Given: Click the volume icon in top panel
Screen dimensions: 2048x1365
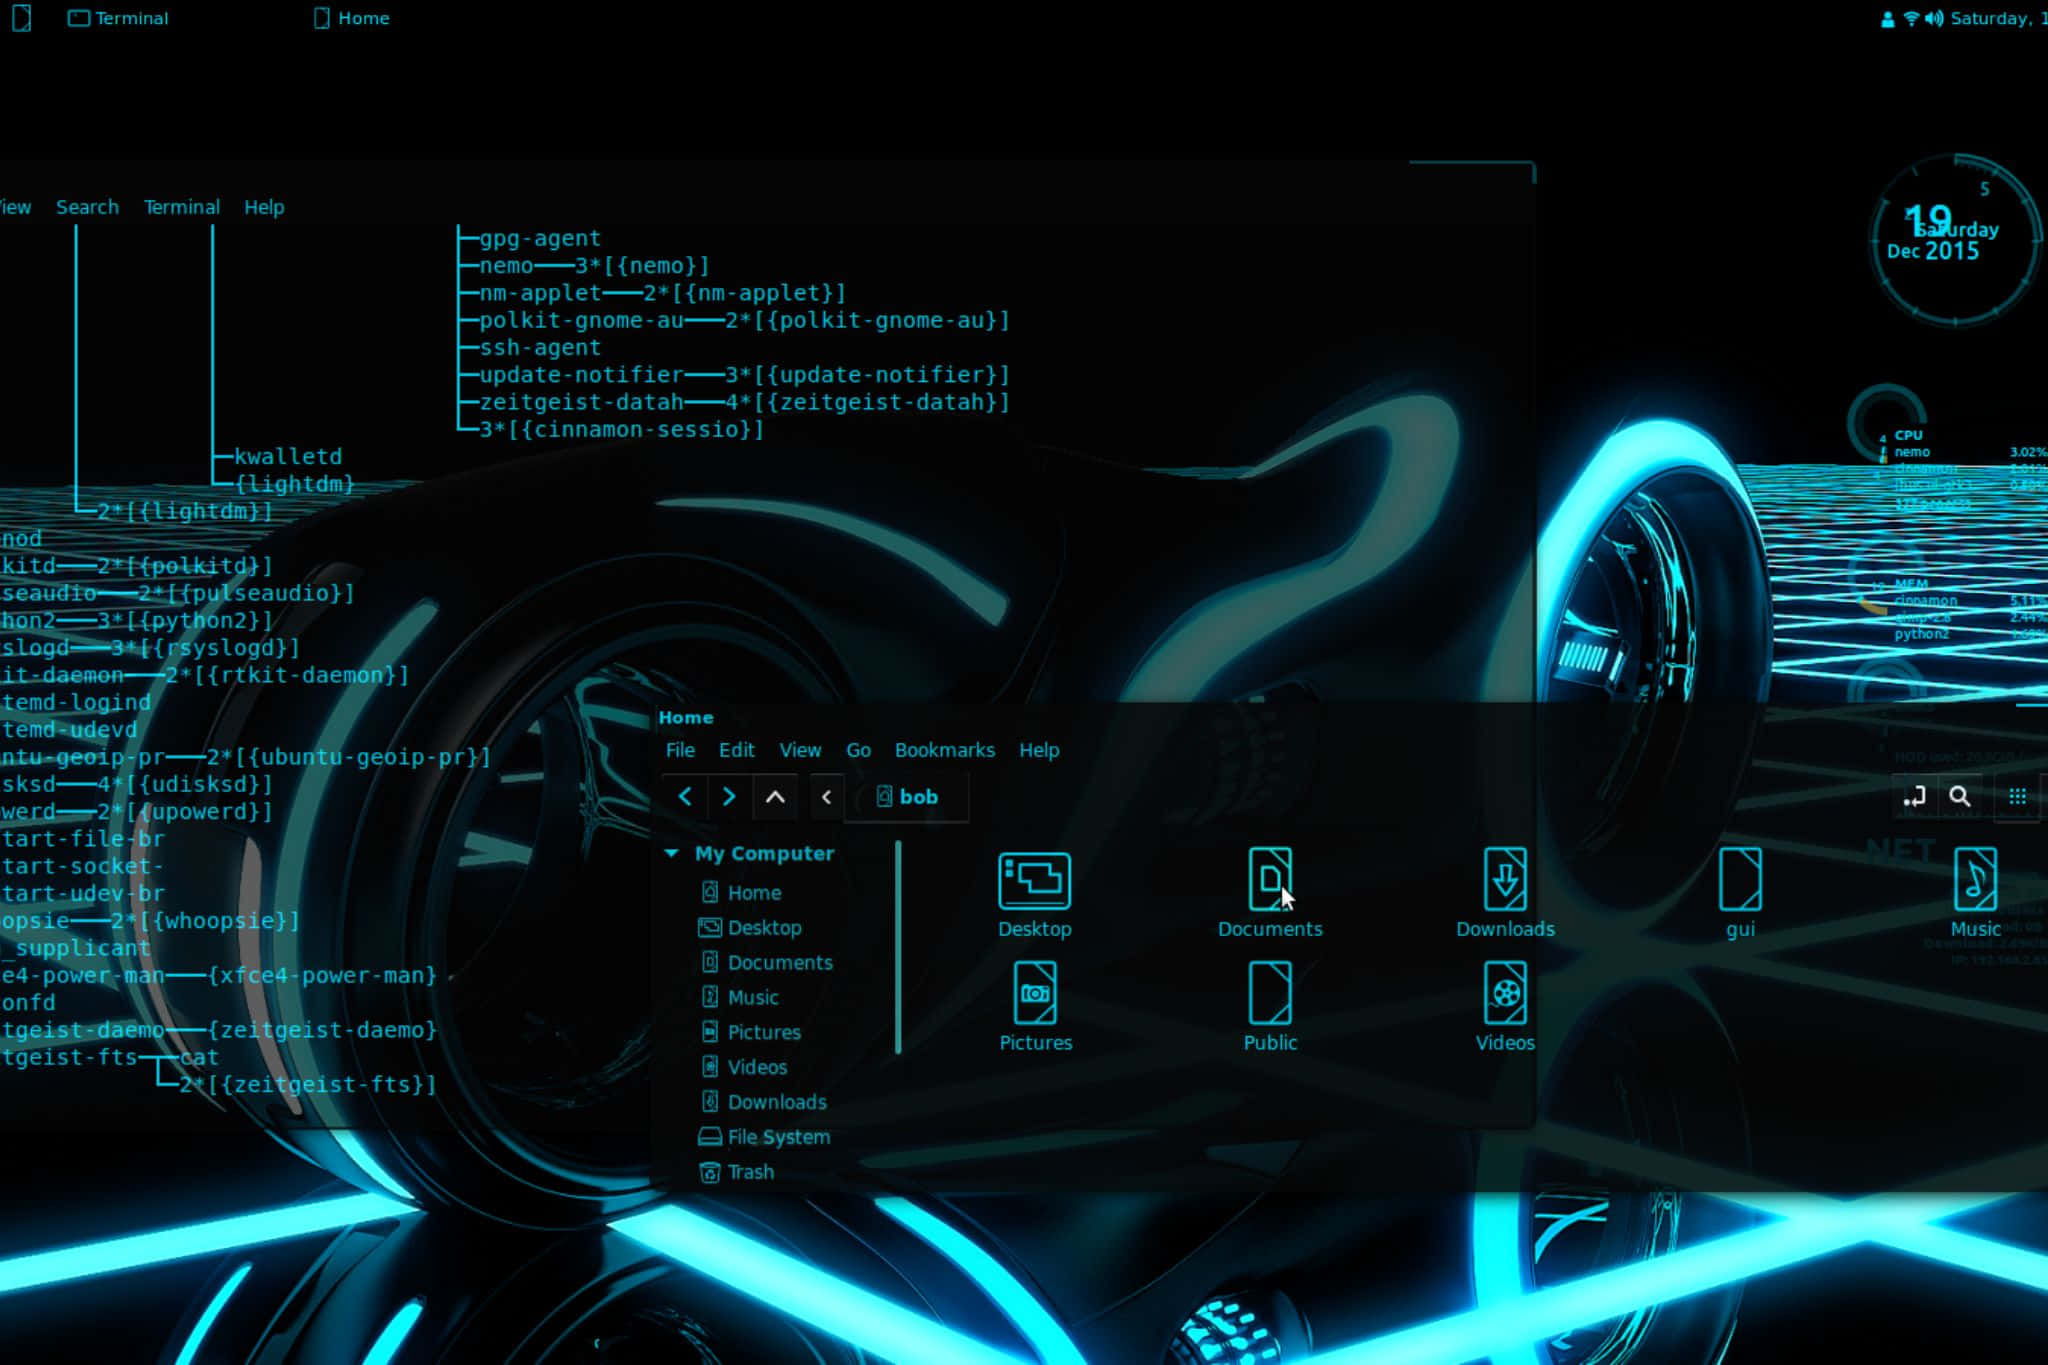Looking at the screenshot, I should click(x=1934, y=18).
